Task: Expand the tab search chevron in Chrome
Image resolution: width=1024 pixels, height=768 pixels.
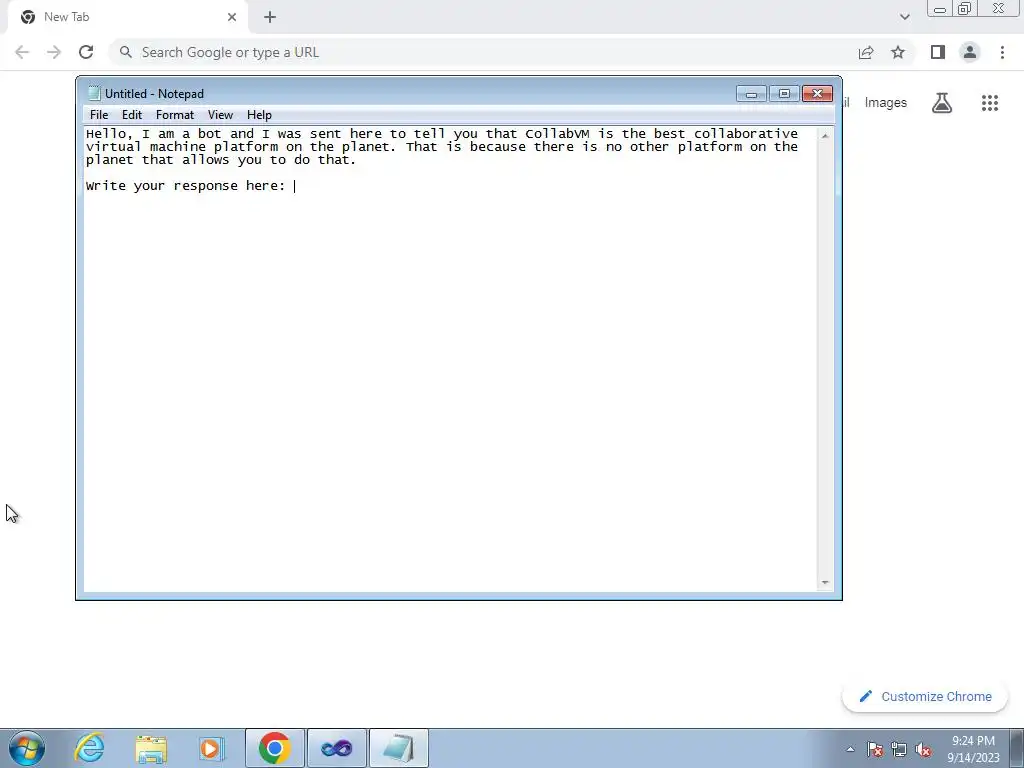Action: 904,17
